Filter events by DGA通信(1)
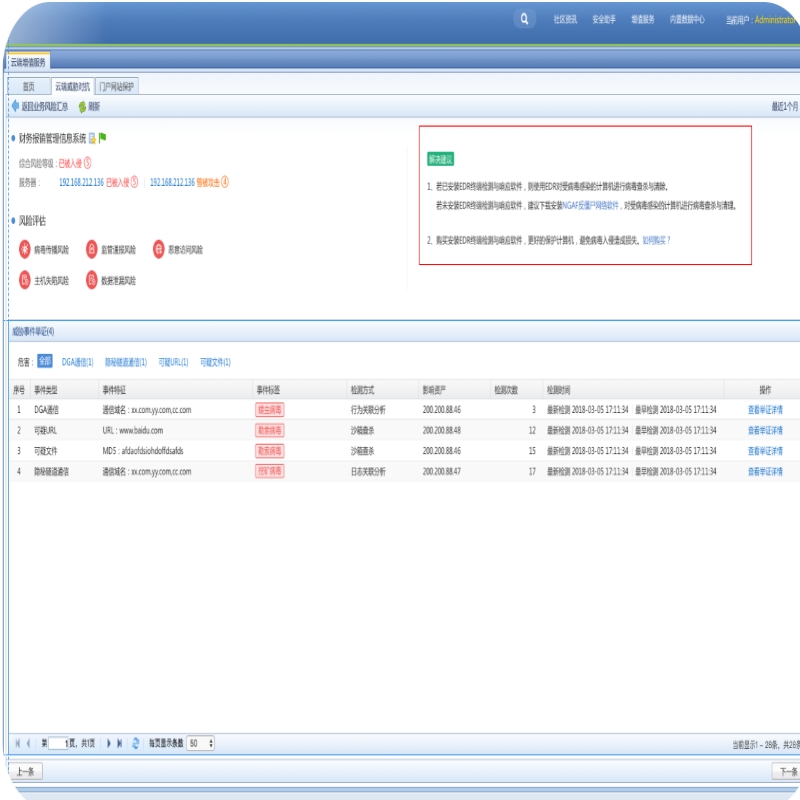This screenshot has height=800, width=800. tap(77, 362)
